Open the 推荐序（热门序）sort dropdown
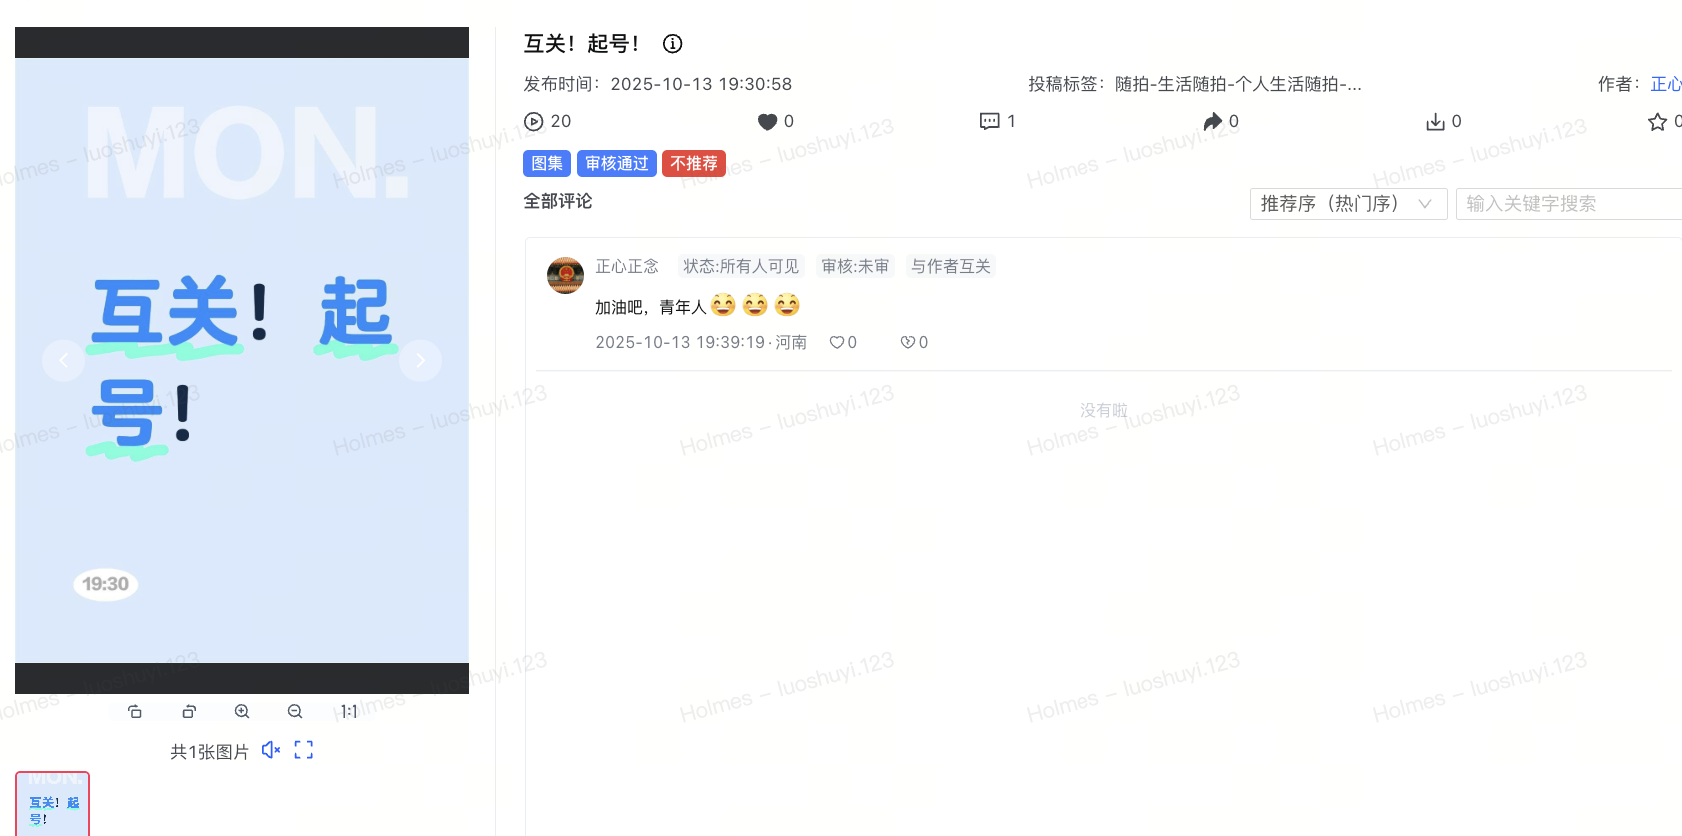1682x836 pixels. click(x=1348, y=203)
